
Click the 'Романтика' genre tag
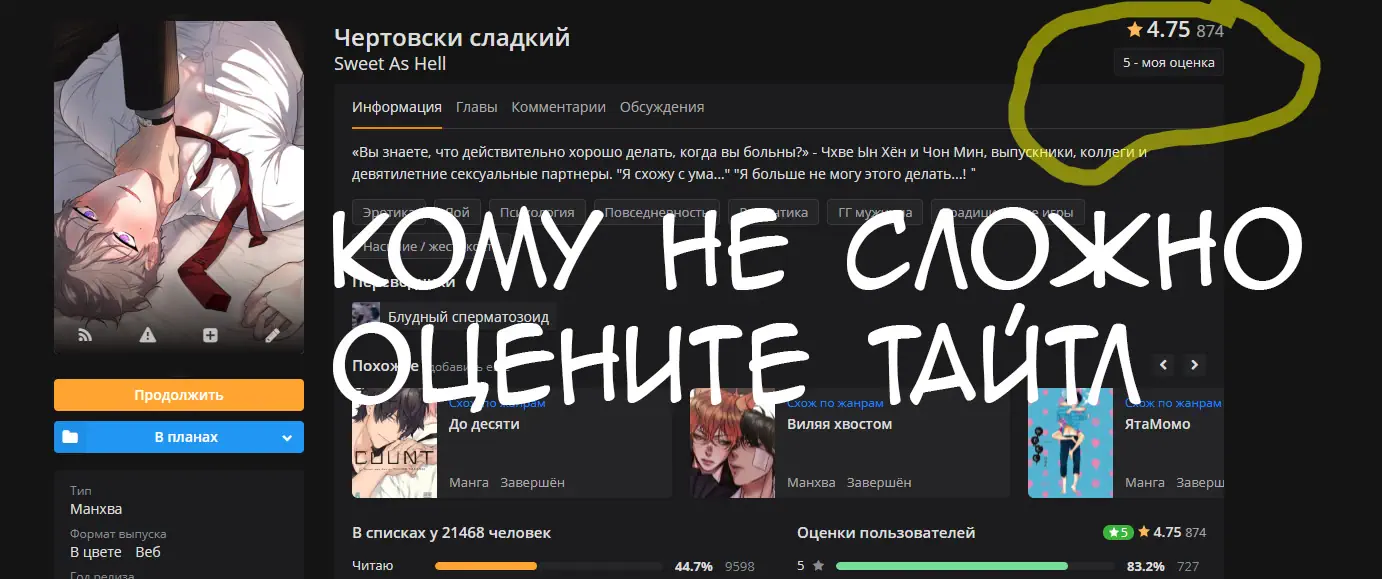(x=774, y=212)
